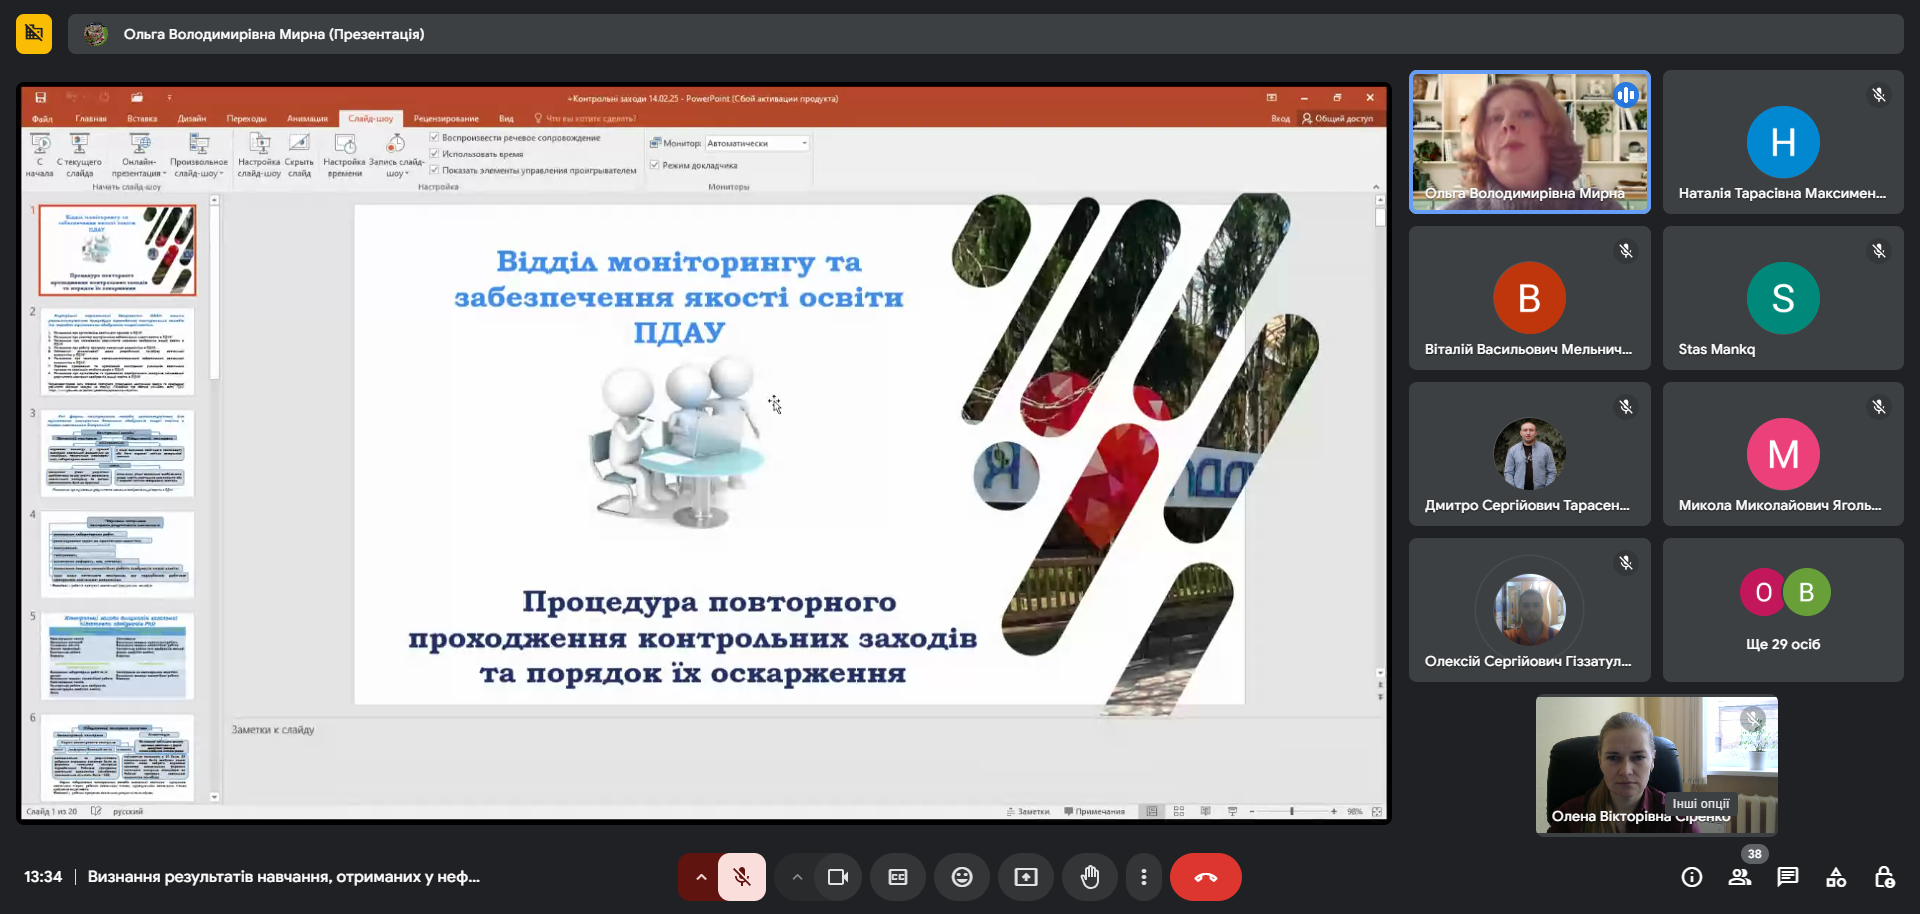
Task: Turn on camera in Meet toolbar
Action: coord(838,877)
